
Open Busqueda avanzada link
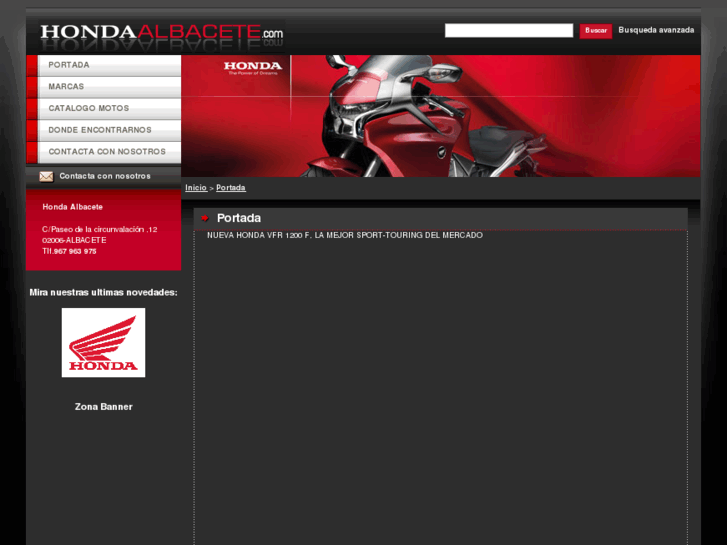pos(656,30)
